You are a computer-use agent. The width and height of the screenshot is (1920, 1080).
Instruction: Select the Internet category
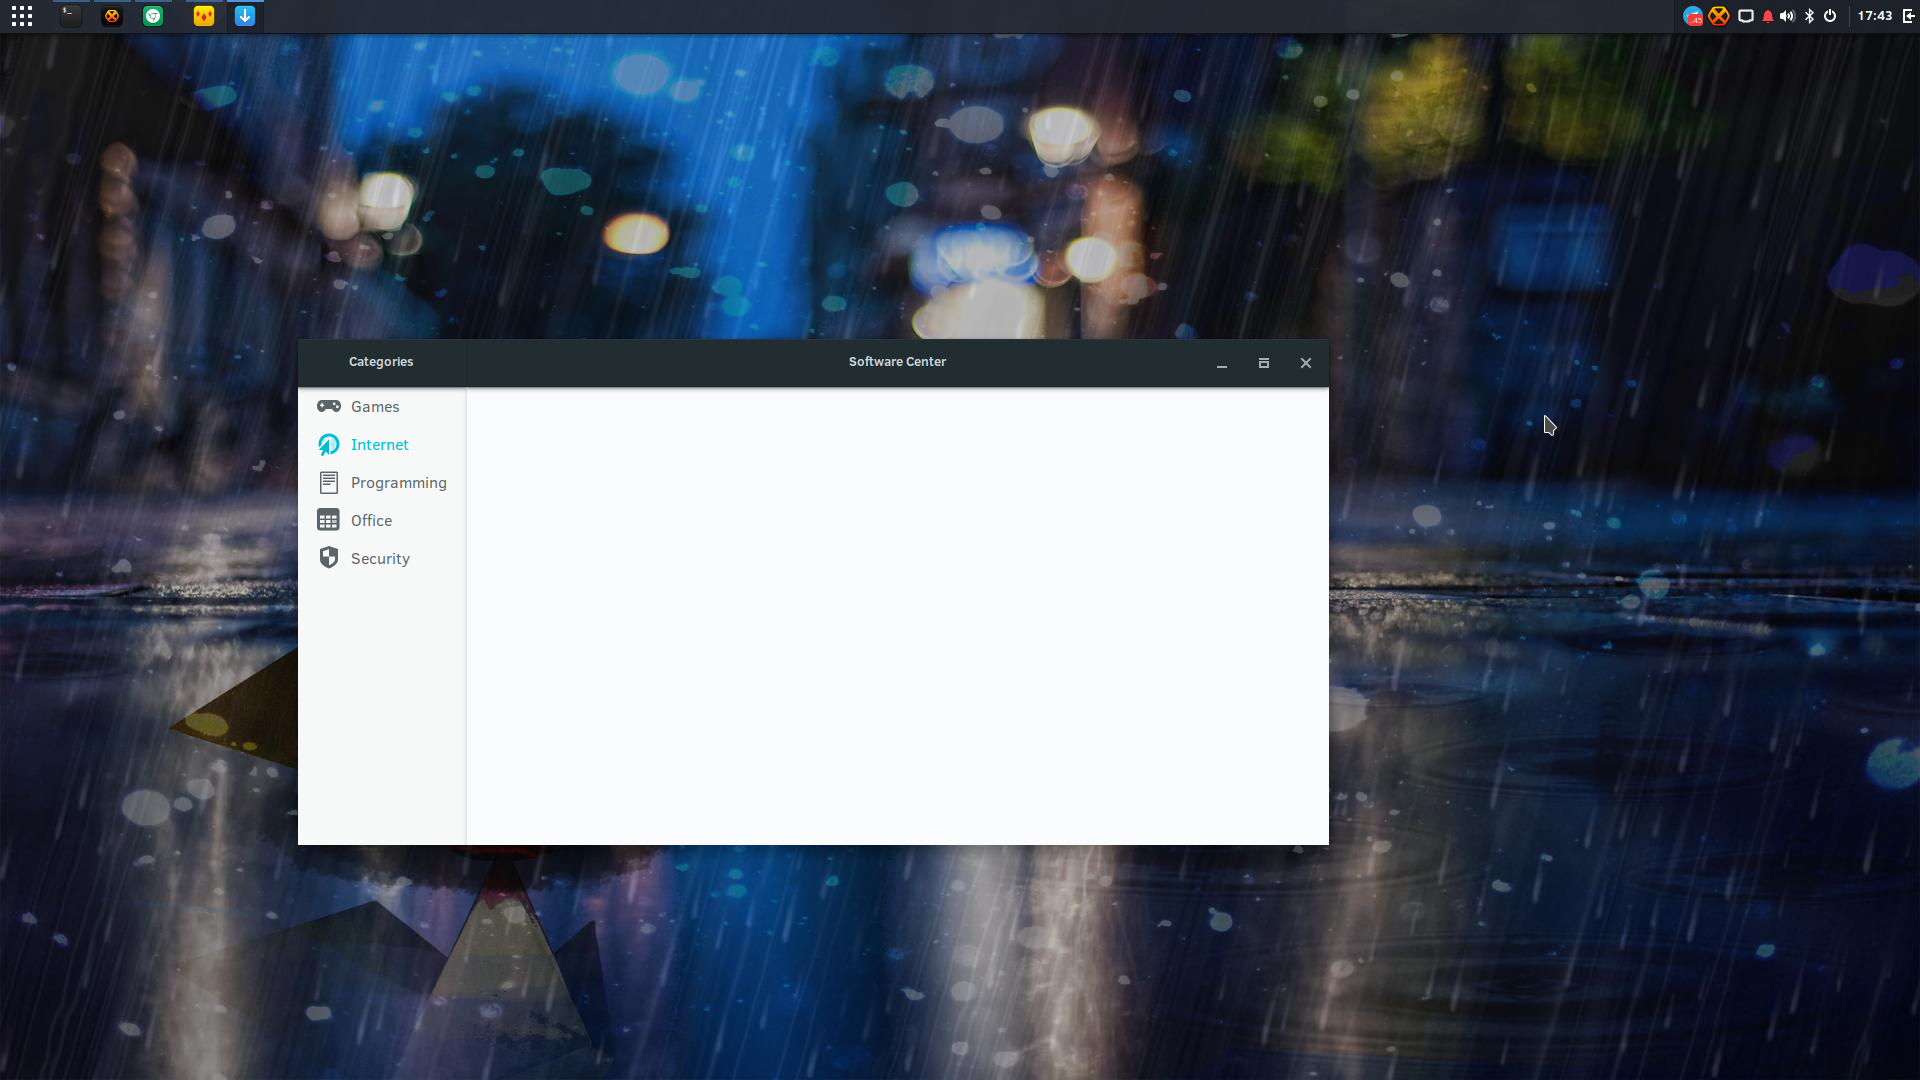pyautogui.click(x=382, y=445)
